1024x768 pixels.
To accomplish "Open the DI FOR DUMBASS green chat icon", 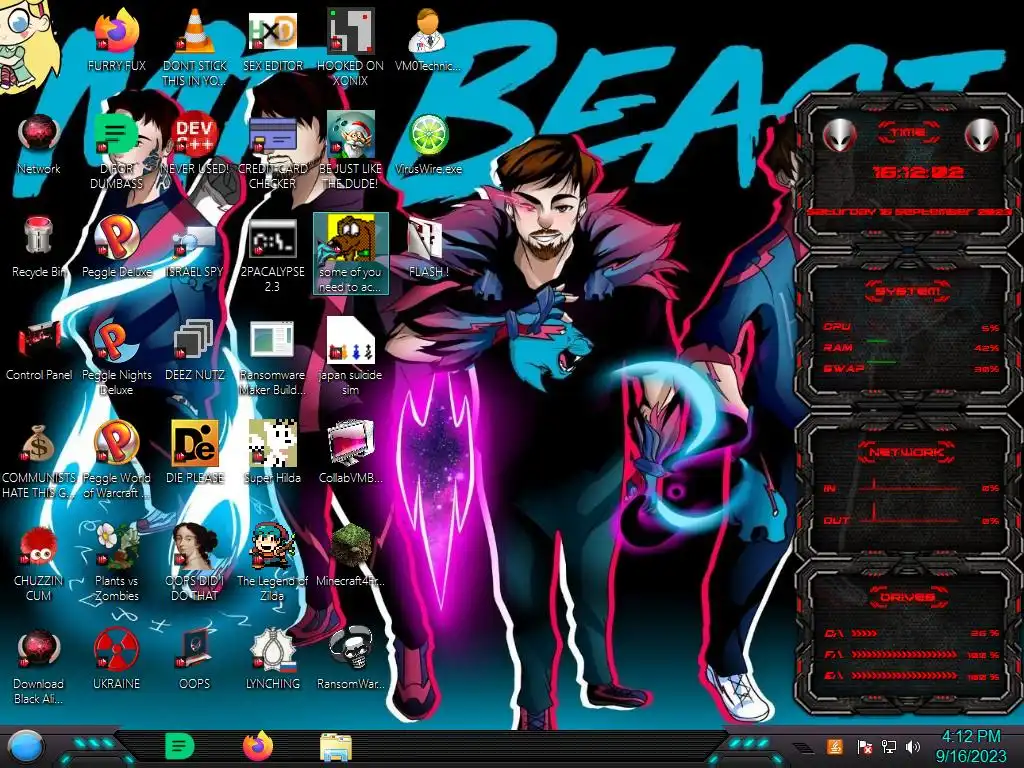I will click(x=116, y=150).
